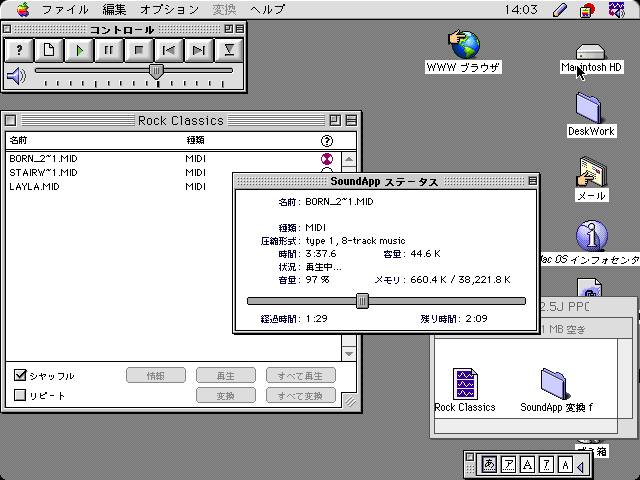Collapse the Rock Classics window with the windowshade box
The image size is (640, 480).
pos(351,120)
